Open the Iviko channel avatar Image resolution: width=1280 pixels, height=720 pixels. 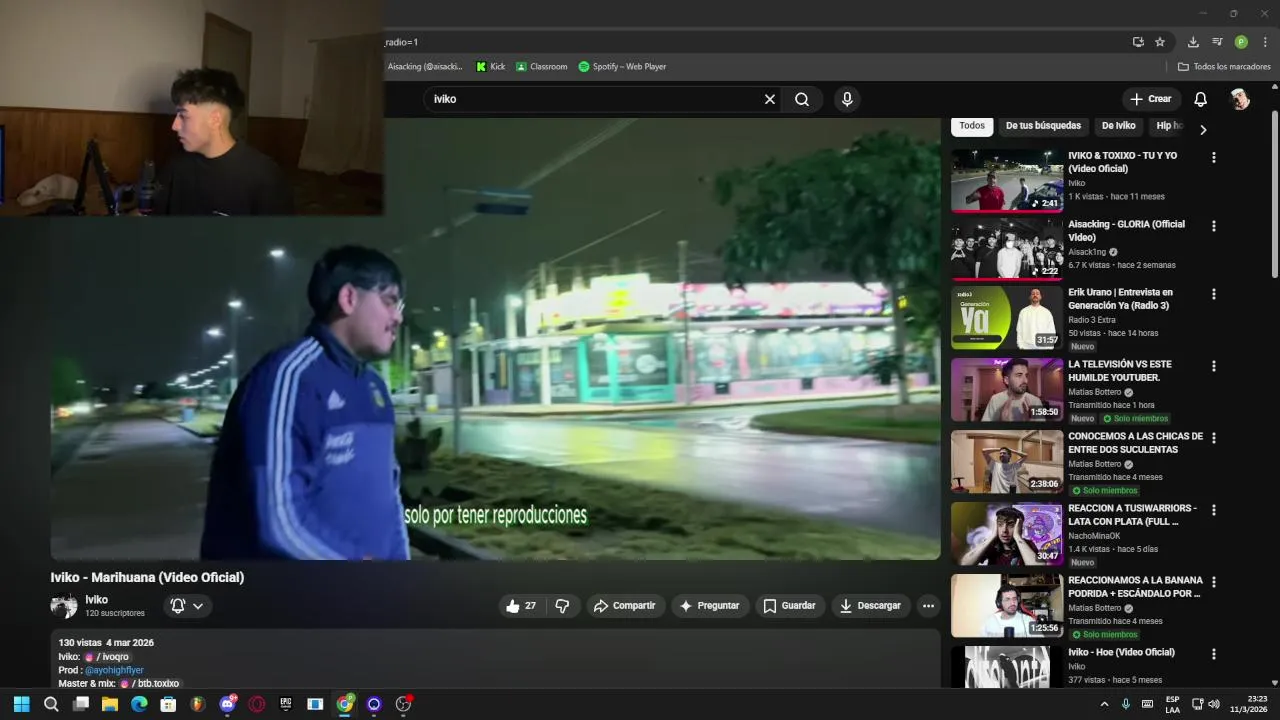pyautogui.click(x=64, y=606)
